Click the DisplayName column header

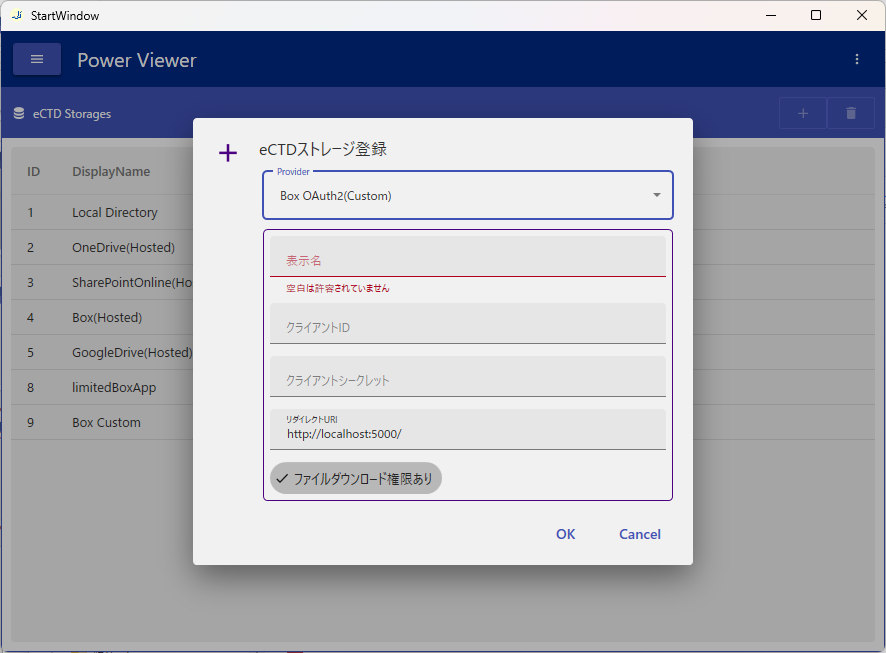pos(111,172)
